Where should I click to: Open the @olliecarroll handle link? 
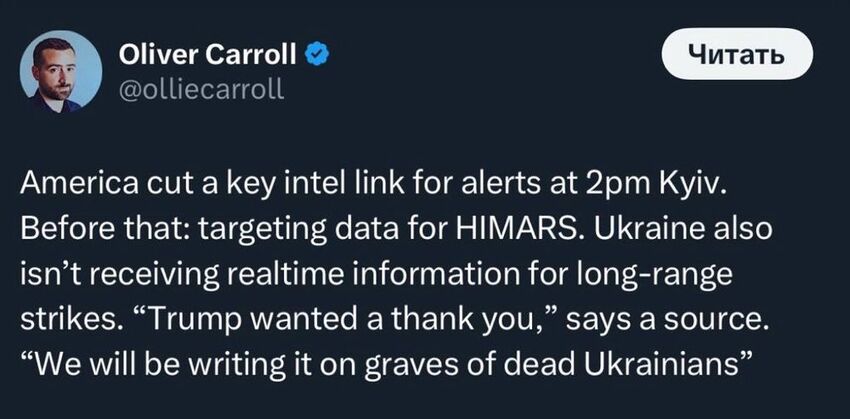tap(201, 88)
